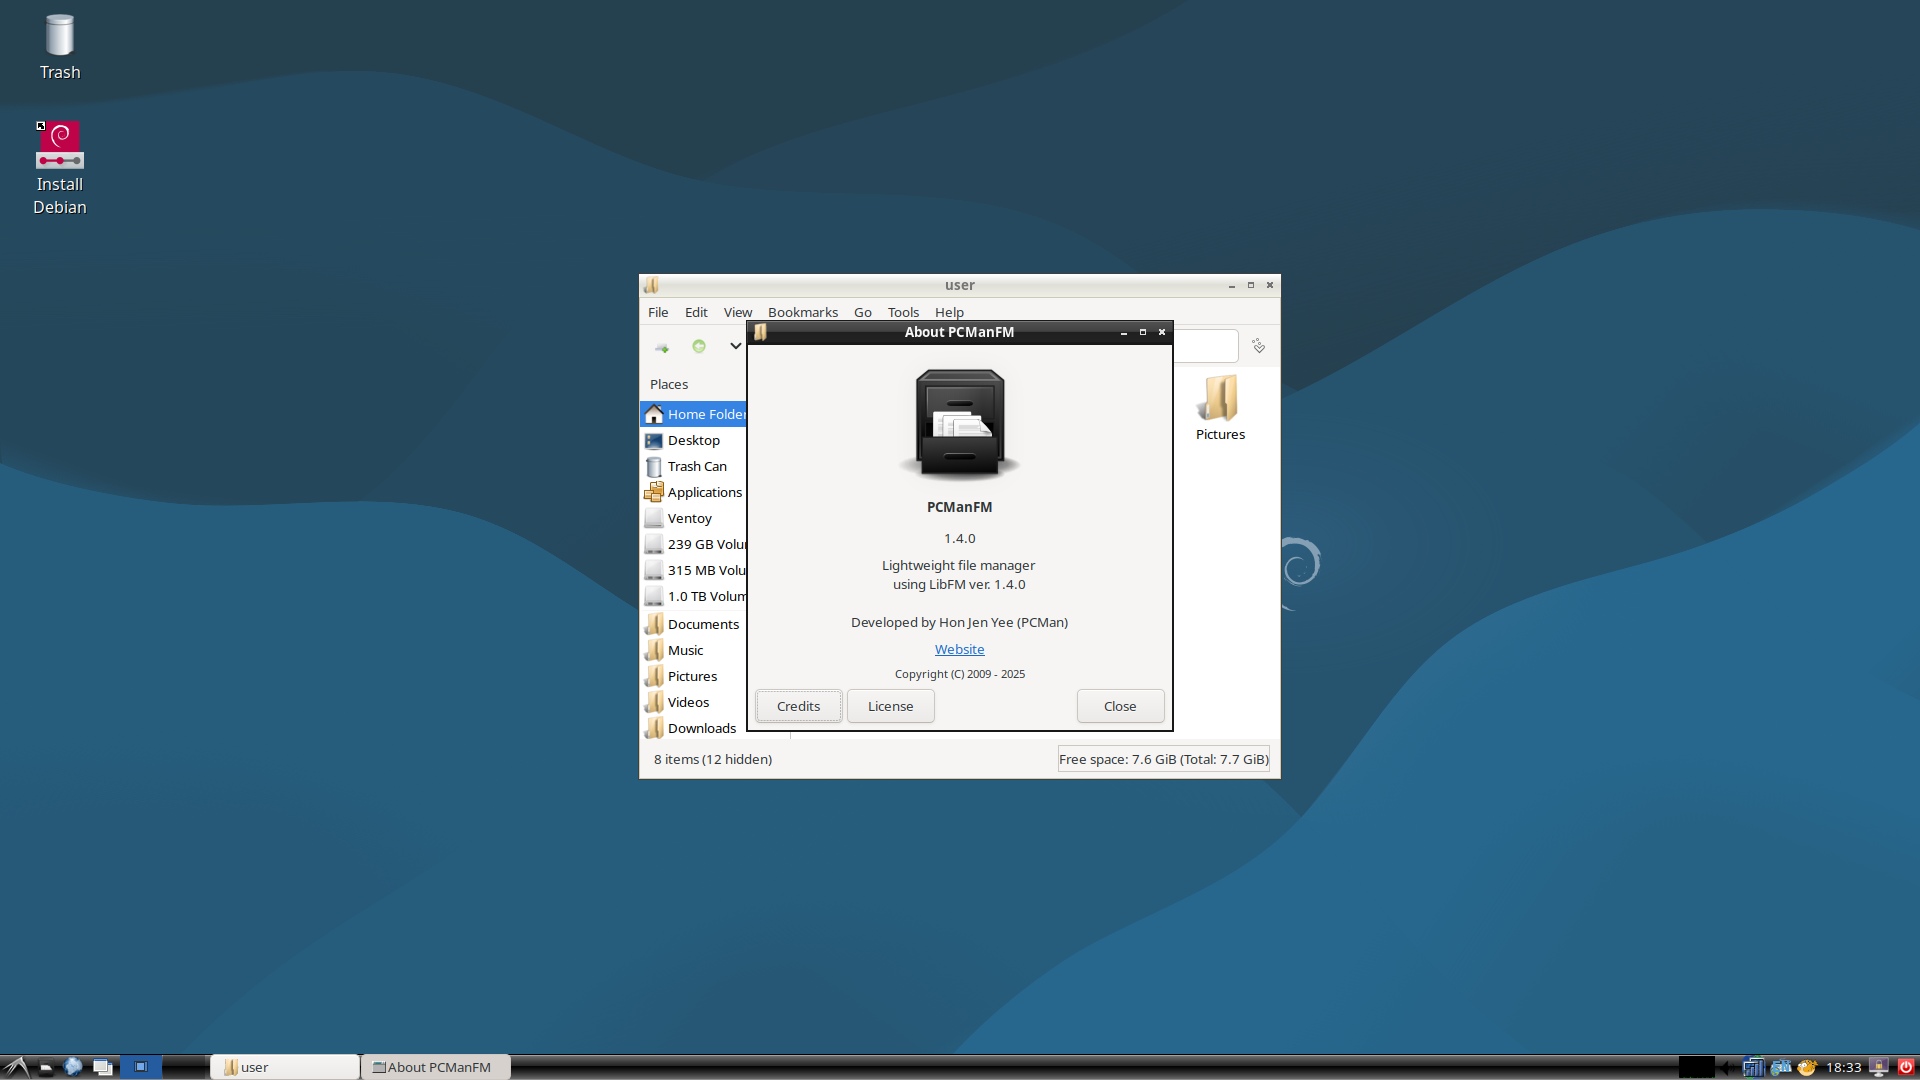Viewport: 1920px width, 1080px height.
Task: Click the volume speaker tray icon
Action: point(1727,1067)
